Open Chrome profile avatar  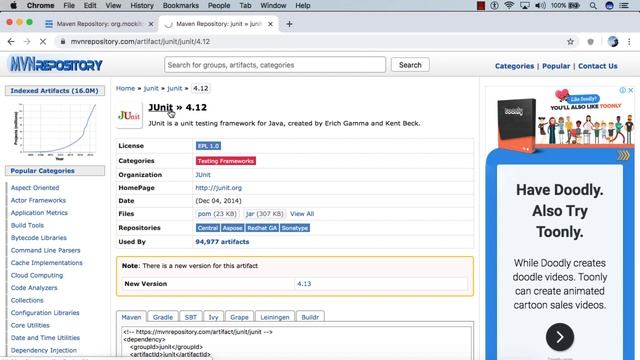(x=613, y=42)
